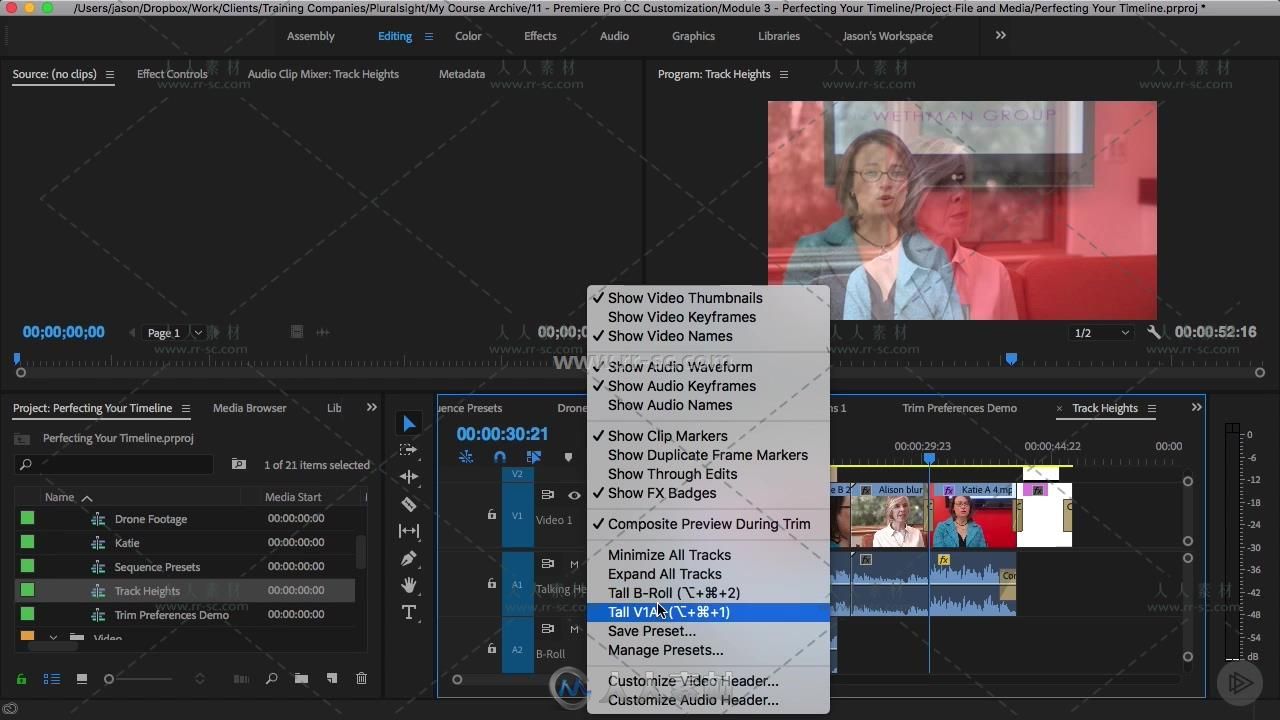Toggle nest sequences insert mode icon
The image size is (1280, 720).
tap(466, 457)
